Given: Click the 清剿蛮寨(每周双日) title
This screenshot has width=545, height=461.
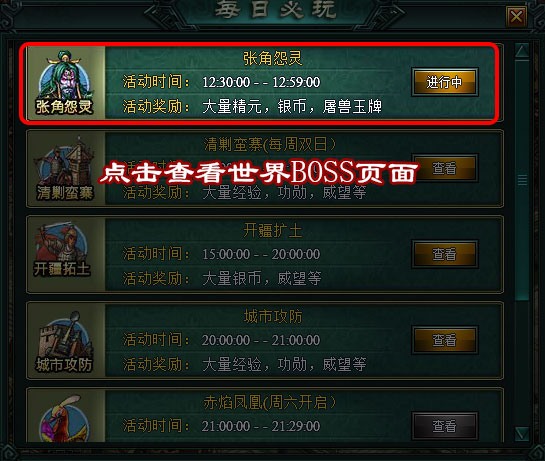Looking at the screenshot, I should point(270,144).
